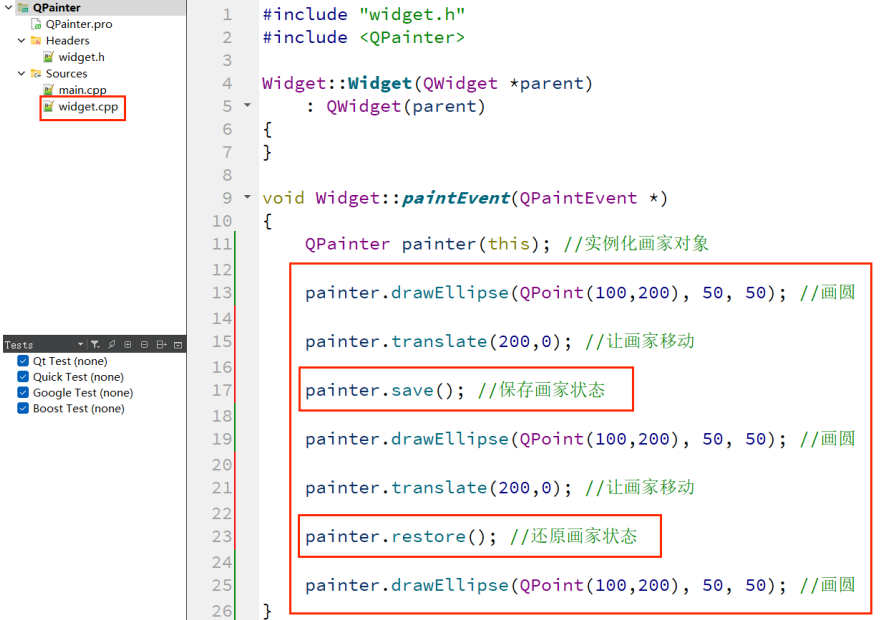Click the widget.h header file icon
The image size is (892, 620).
tap(48, 57)
